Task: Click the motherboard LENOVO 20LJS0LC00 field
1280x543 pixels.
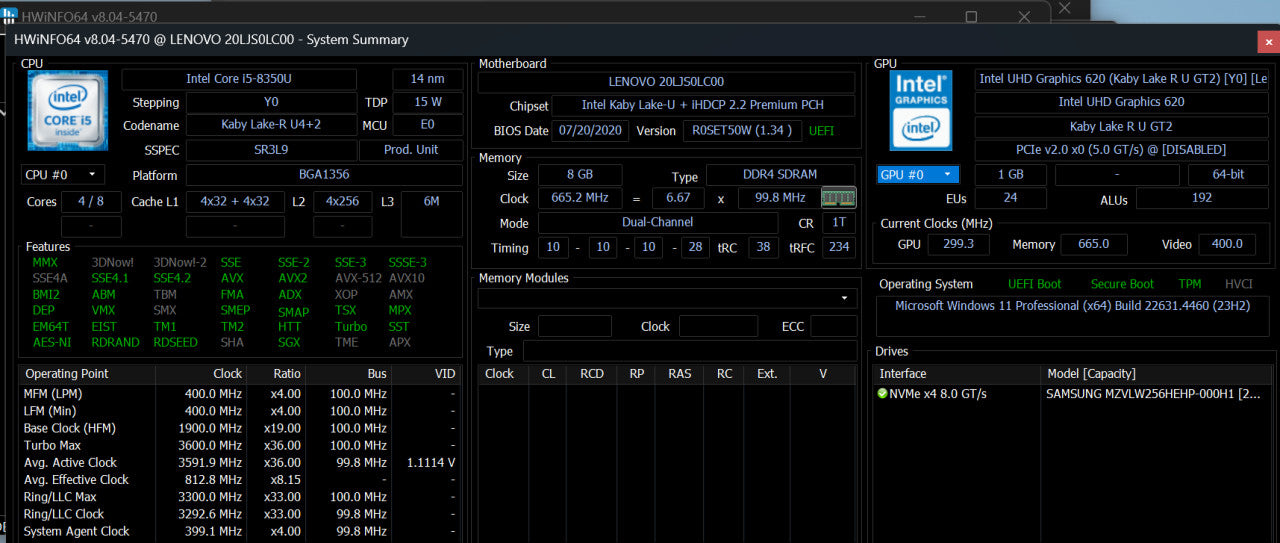Action: point(666,82)
